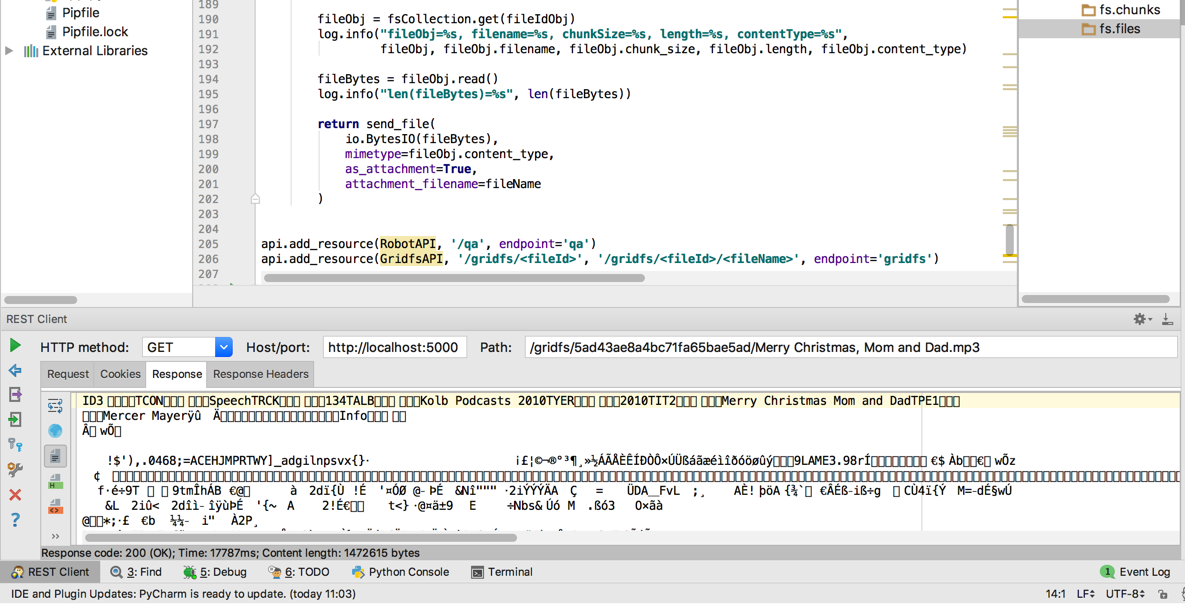This screenshot has height=604, width=1185.
Task: Select the Response tab
Action: click(177, 374)
